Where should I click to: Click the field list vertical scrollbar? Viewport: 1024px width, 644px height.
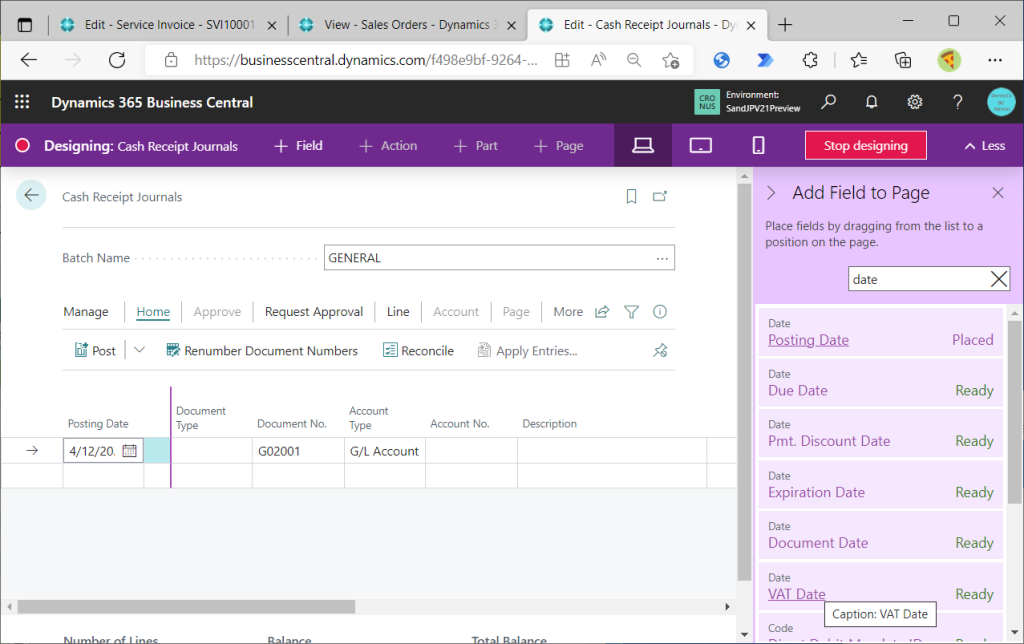(x=1014, y=412)
